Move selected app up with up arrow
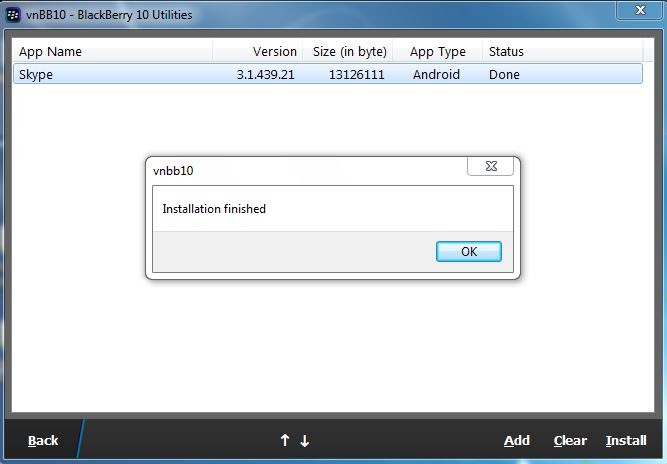The height and width of the screenshot is (464, 667). coord(285,440)
